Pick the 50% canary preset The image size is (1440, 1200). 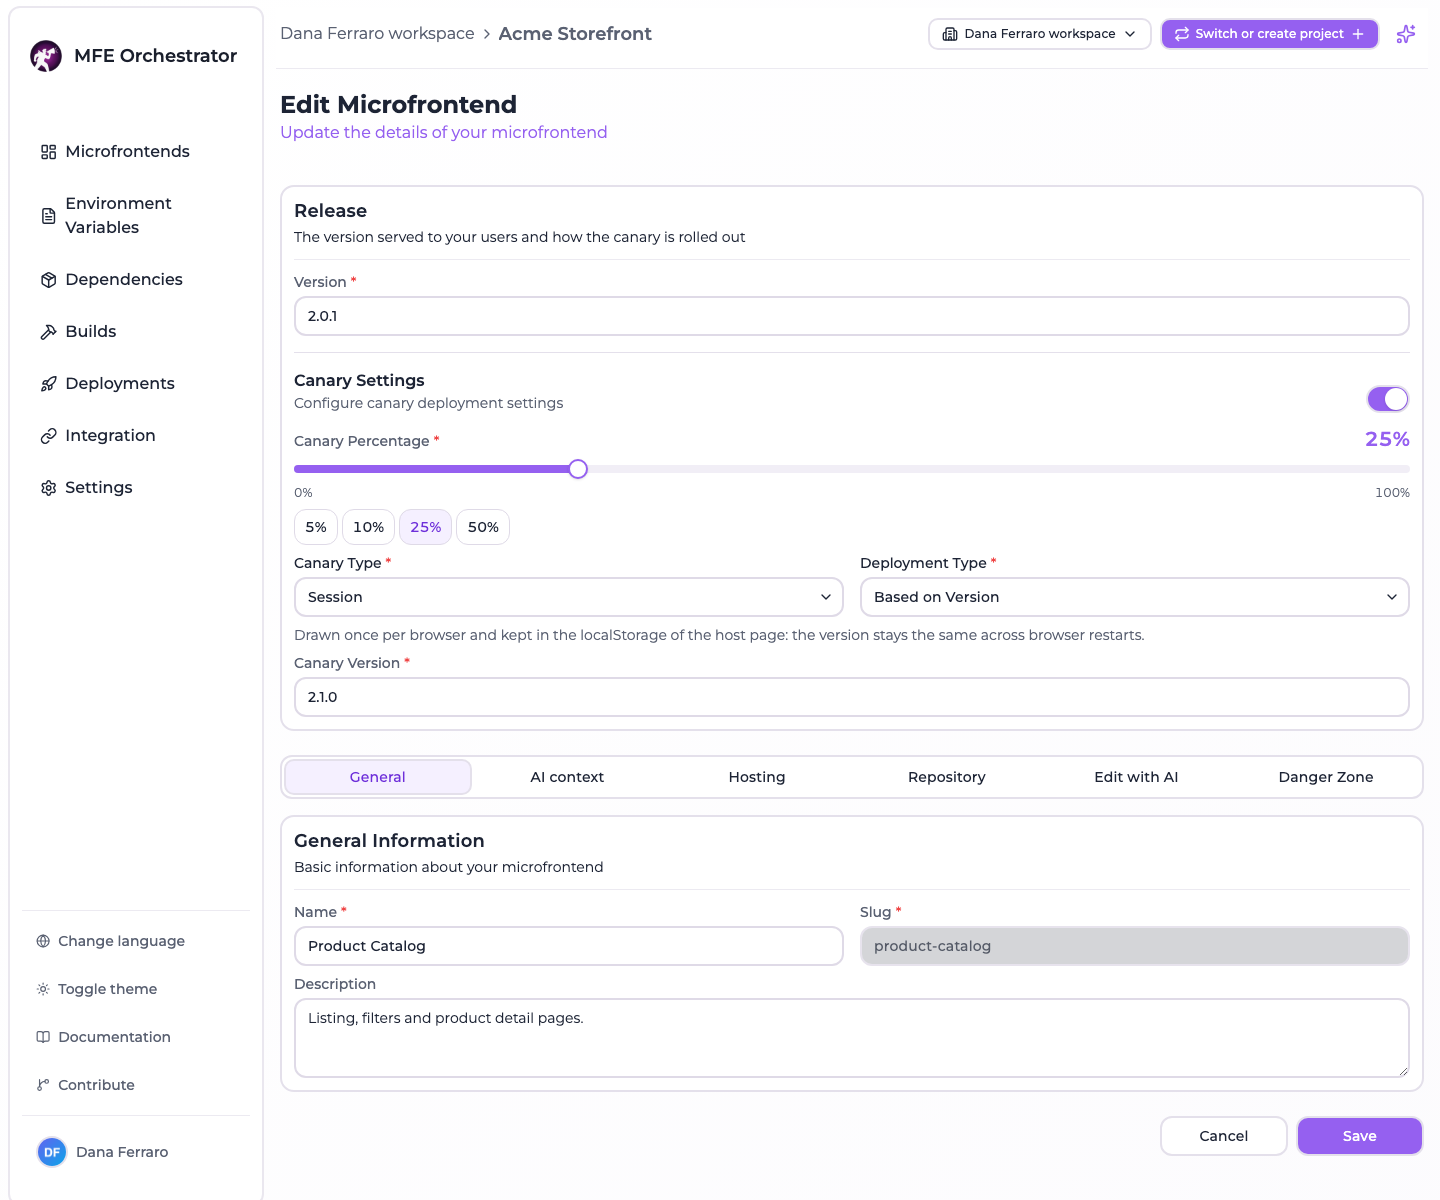tap(483, 527)
